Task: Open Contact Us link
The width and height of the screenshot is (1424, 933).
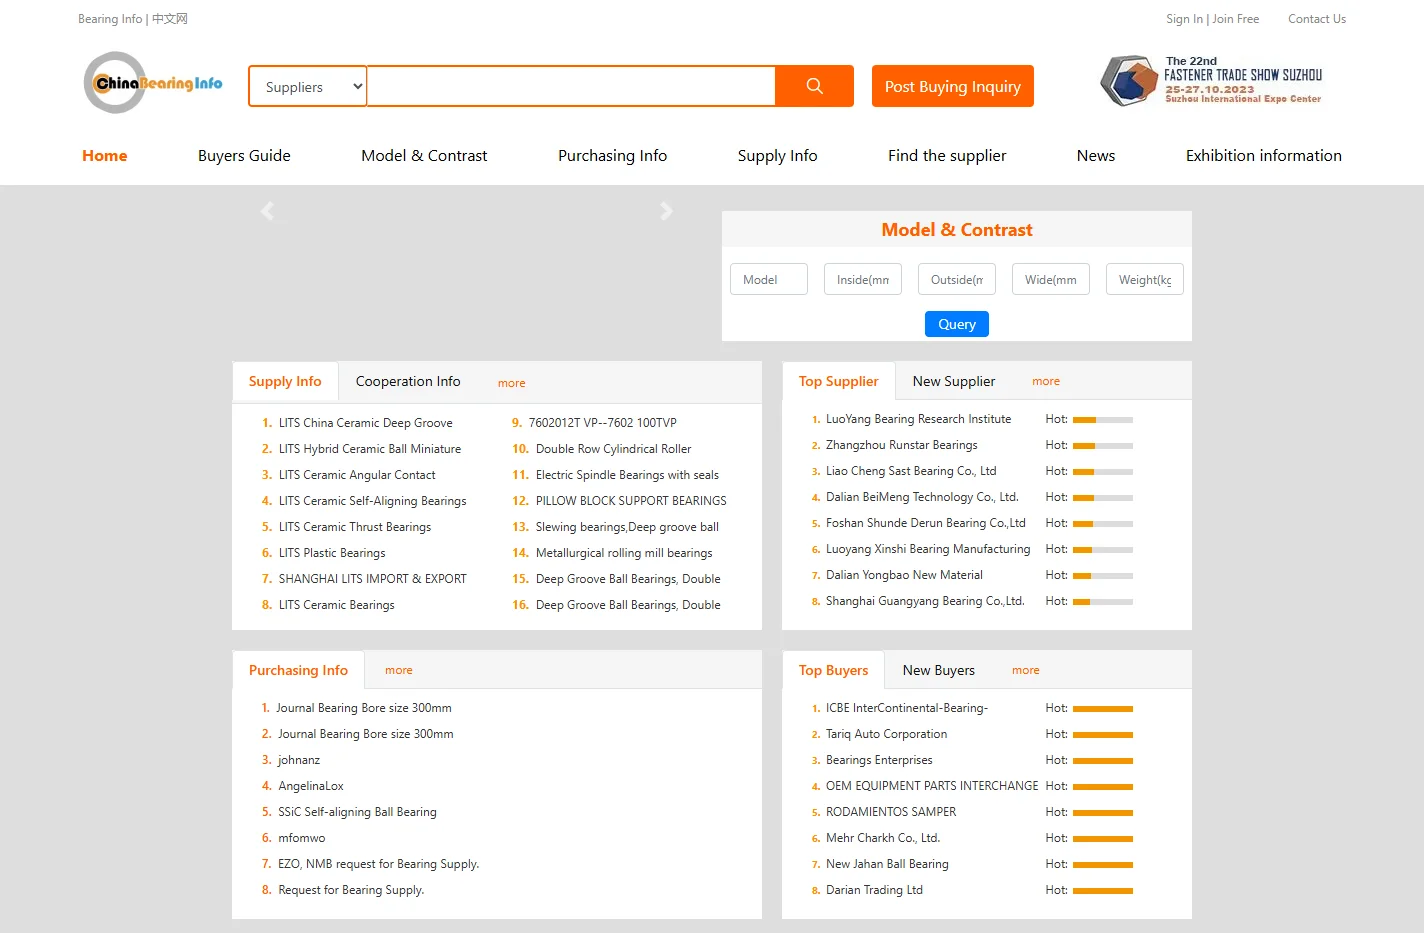Action: (1317, 19)
